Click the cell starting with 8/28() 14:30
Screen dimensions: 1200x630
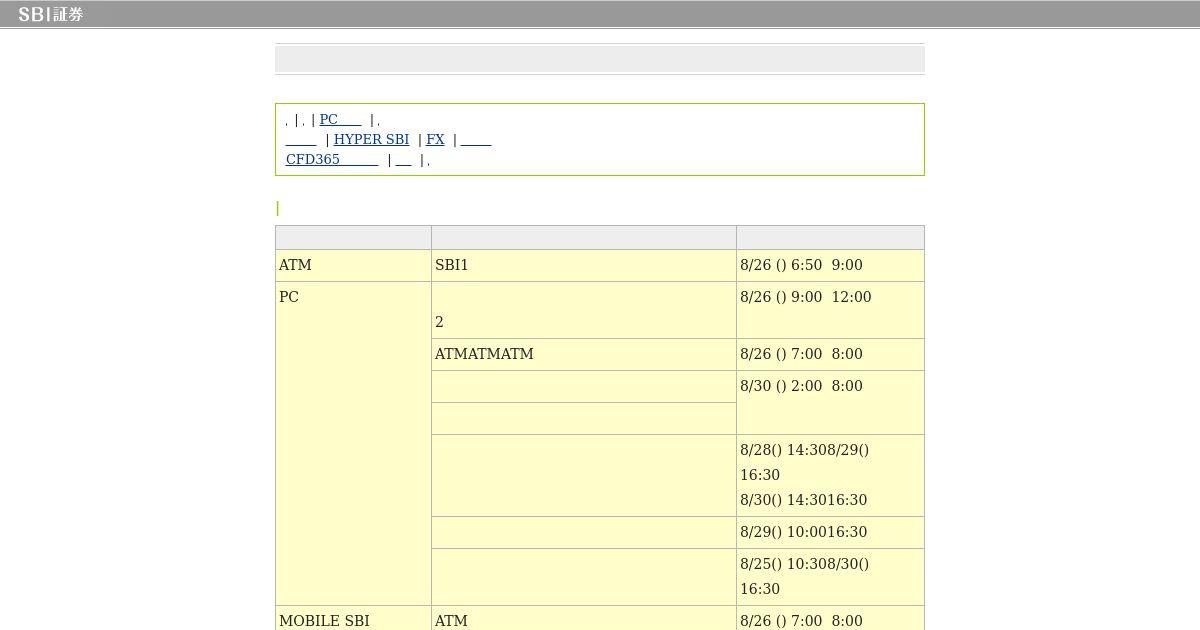click(830, 475)
